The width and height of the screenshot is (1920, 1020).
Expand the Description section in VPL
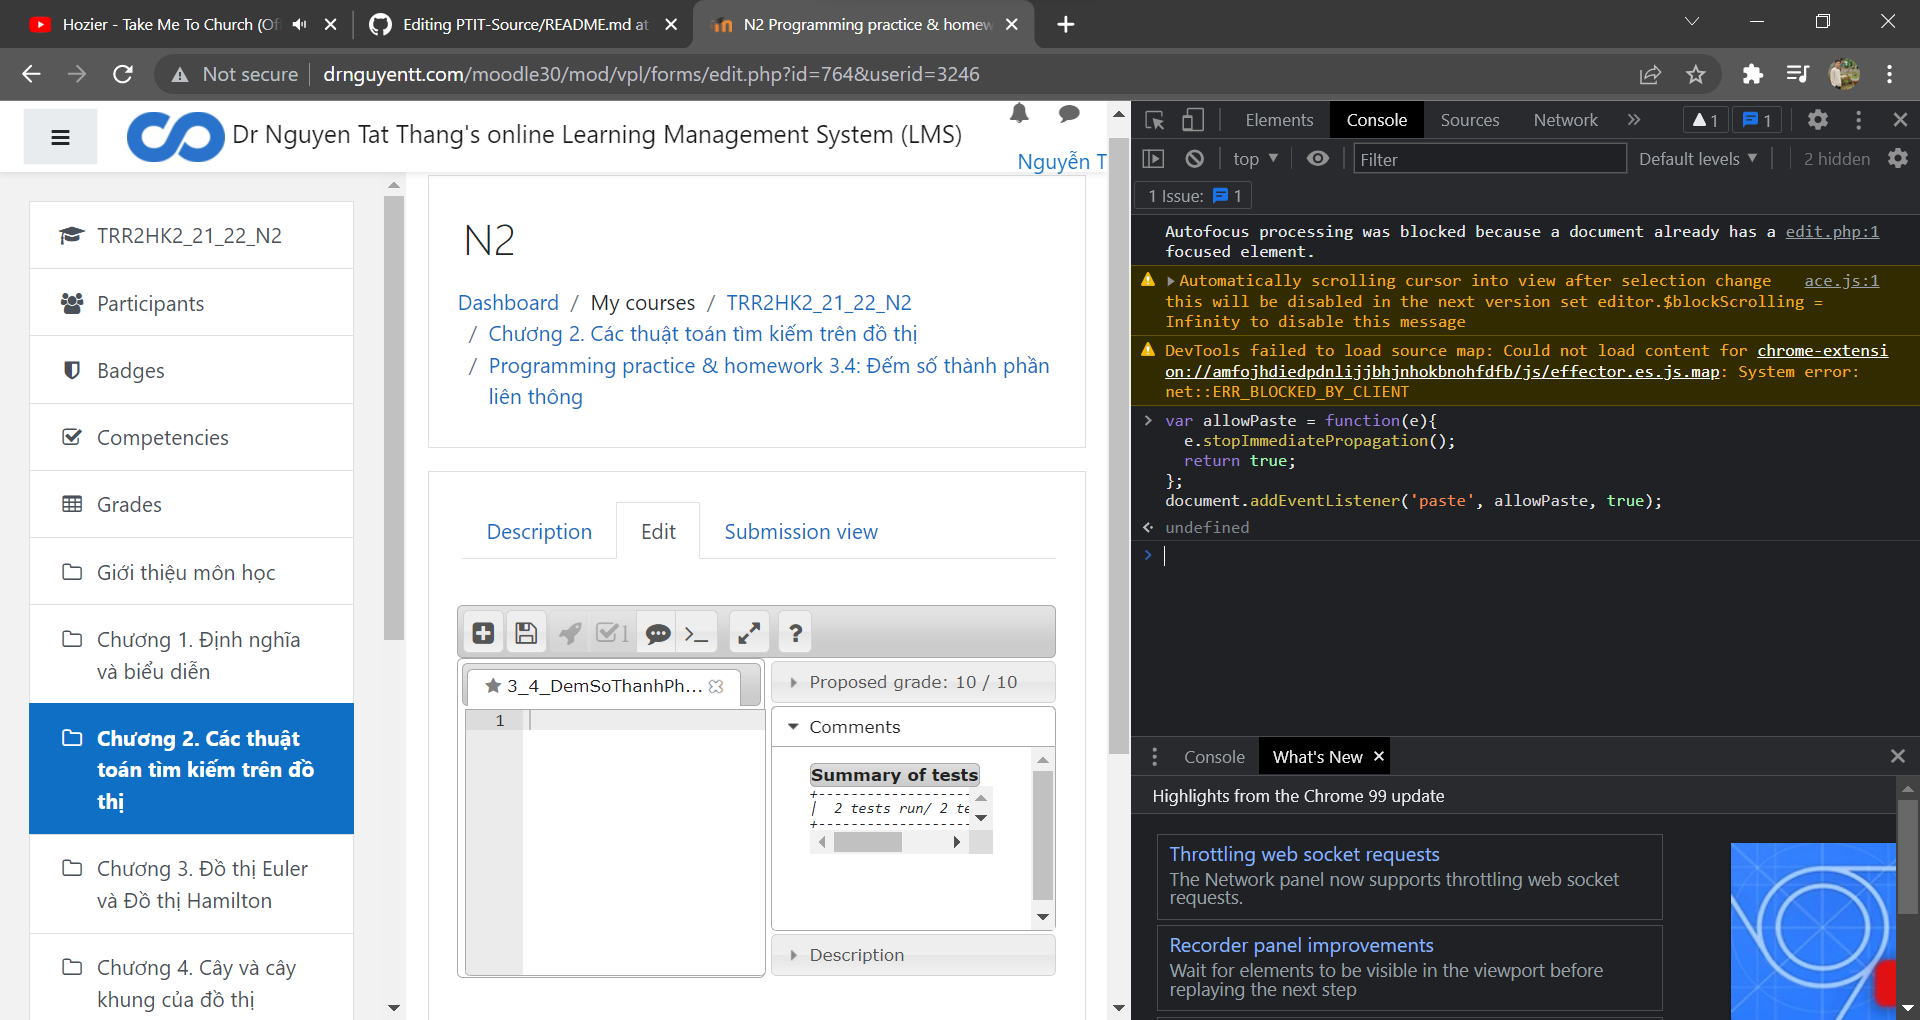click(913, 955)
